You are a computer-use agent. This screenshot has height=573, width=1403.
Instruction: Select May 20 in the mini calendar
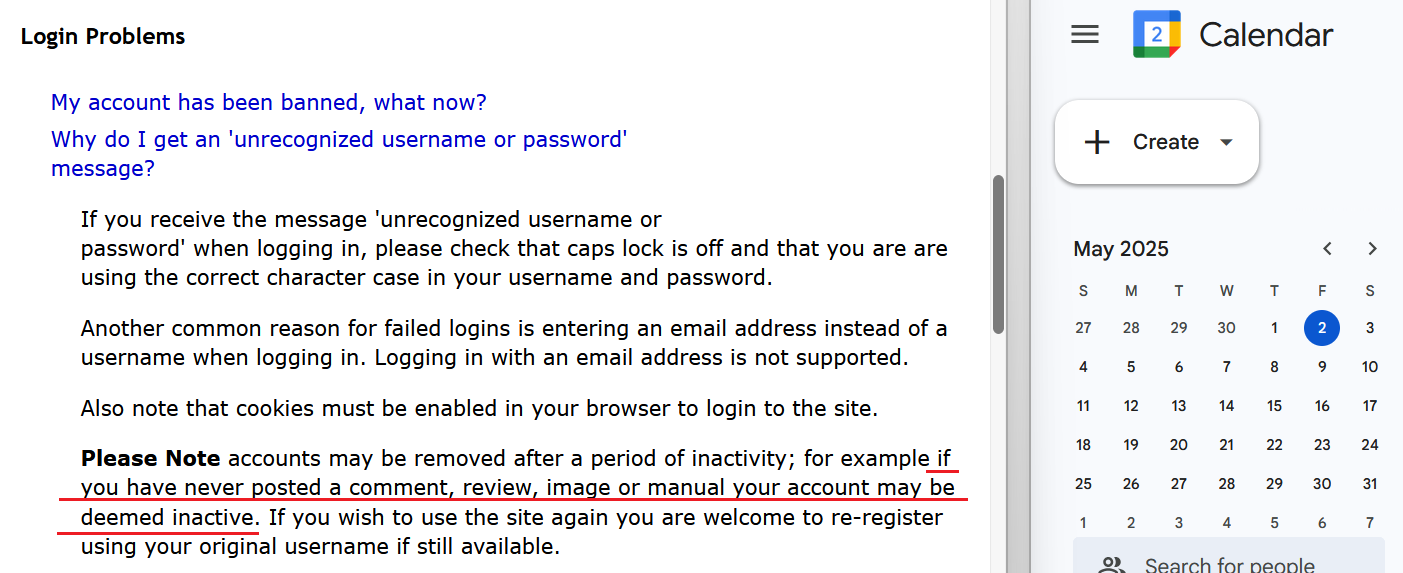coord(1179,445)
